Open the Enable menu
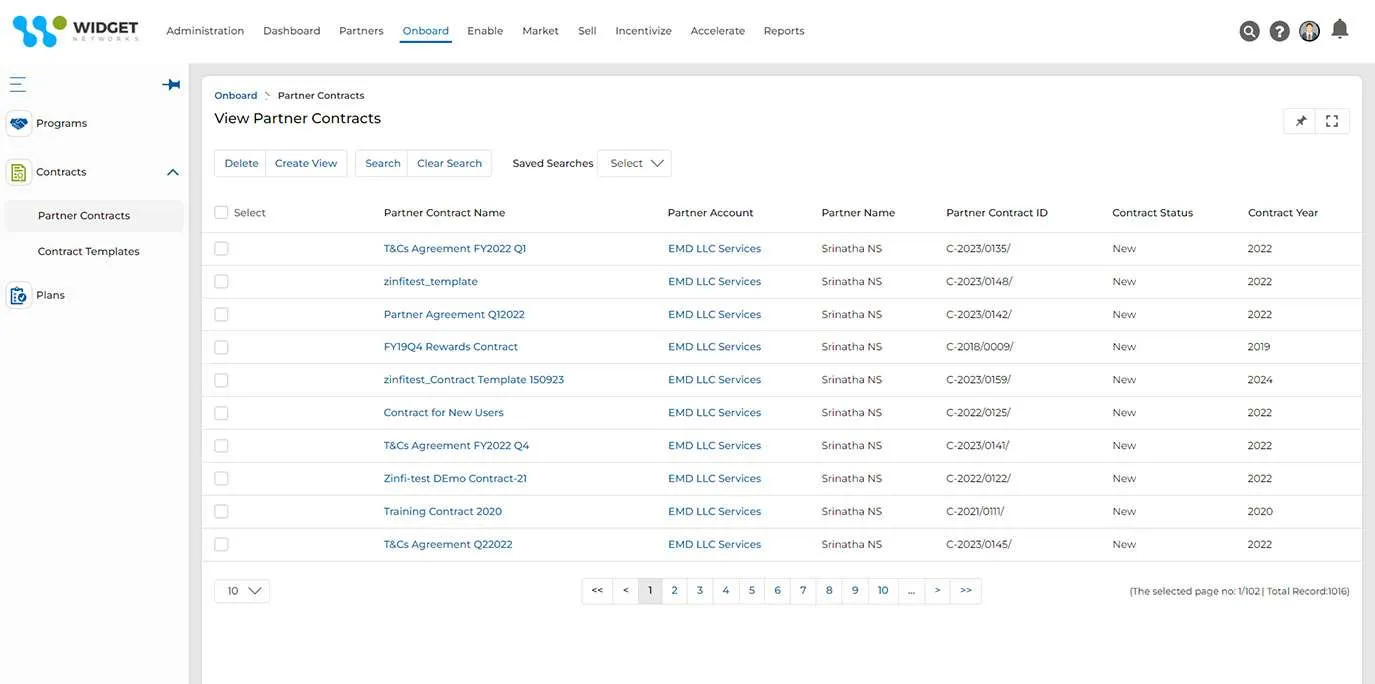1375x684 pixels. (485, 31)
